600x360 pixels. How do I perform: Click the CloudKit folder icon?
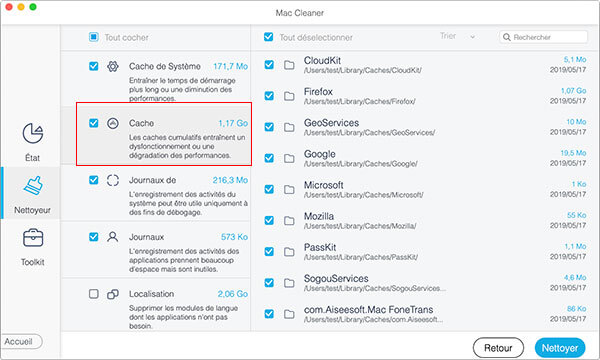289,65
